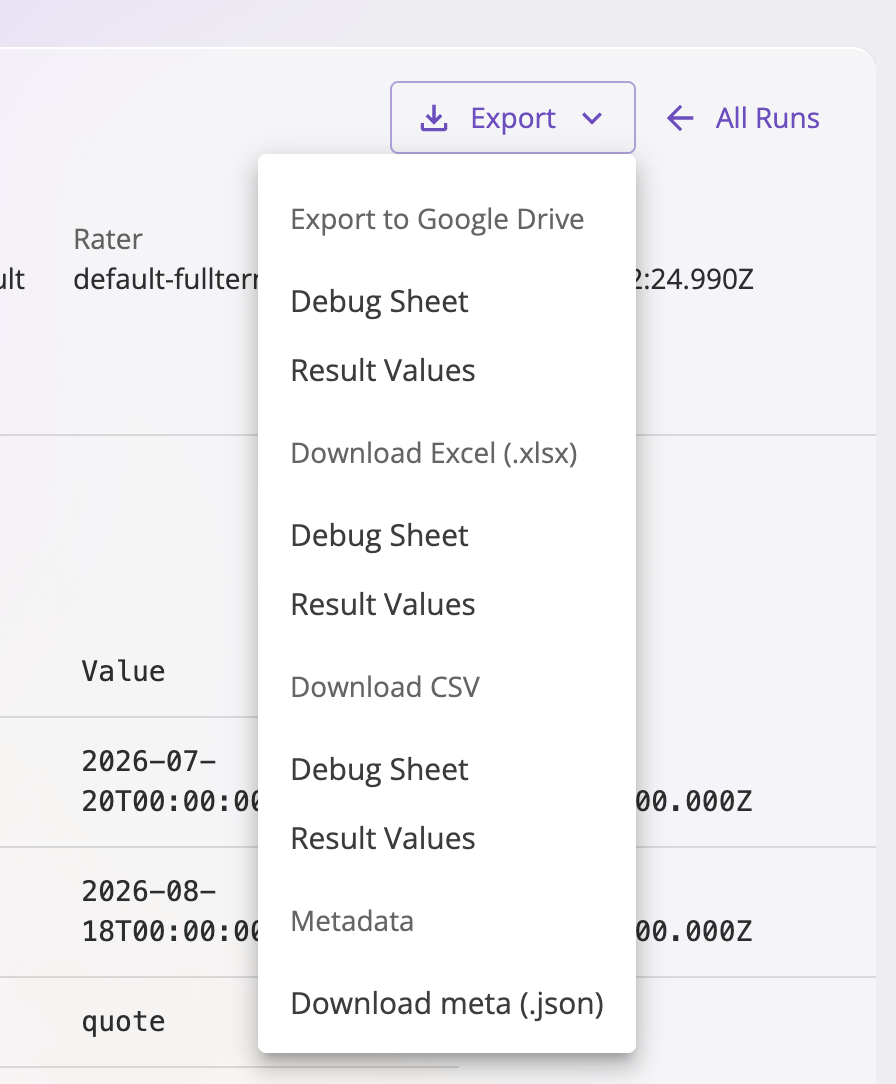Export Debug Sheet to Google Drive
896x1084 pixels.
pyautogui.click(x=447, y=301)
